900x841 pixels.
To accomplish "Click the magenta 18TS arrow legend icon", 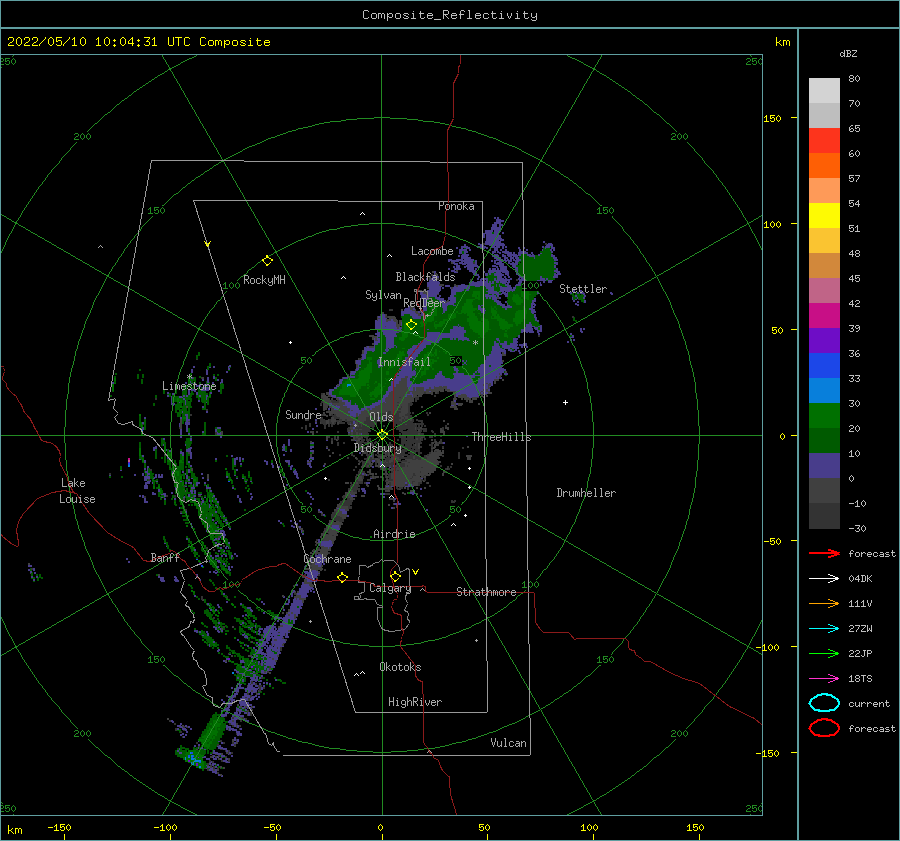I will (824, 679).
